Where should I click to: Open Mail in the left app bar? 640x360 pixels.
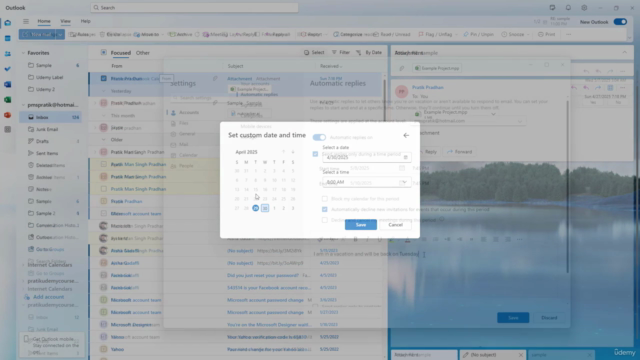(8, 23)
